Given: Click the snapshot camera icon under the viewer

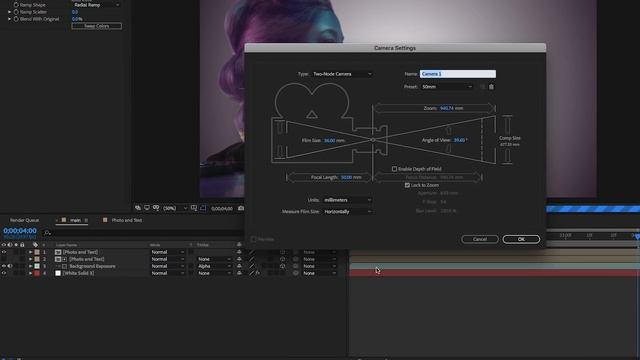Looking at the screenshot, I should (x=241, y=208).
